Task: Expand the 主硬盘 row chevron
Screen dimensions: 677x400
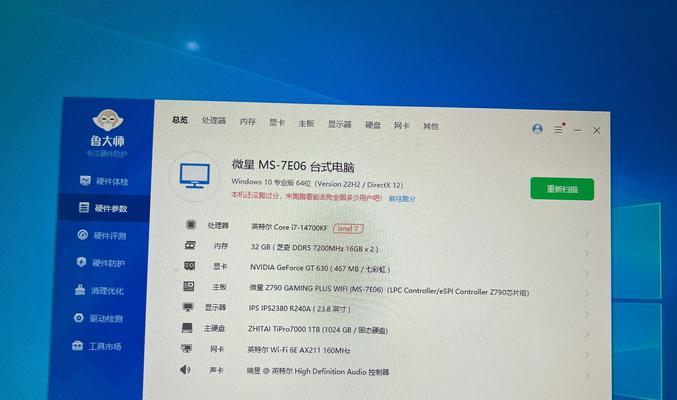Action: (x=587, y=334)
